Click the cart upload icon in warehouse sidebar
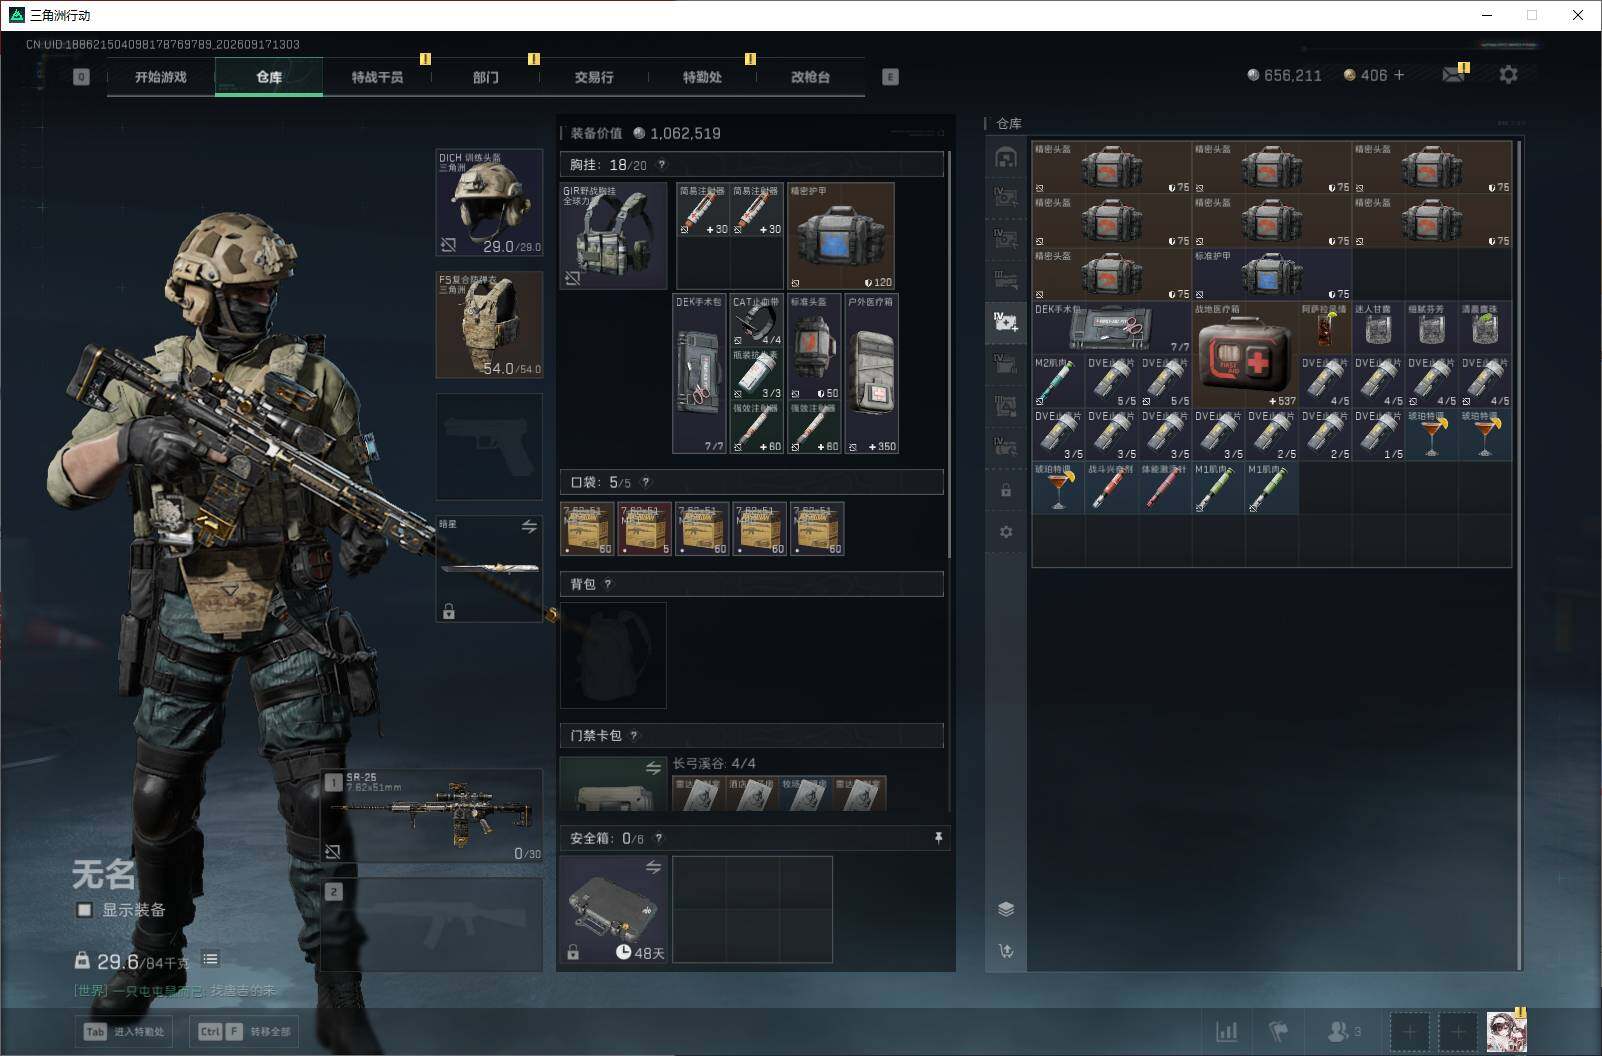The height and width of the screenshot is (1056, 1602). point(1006,951)
